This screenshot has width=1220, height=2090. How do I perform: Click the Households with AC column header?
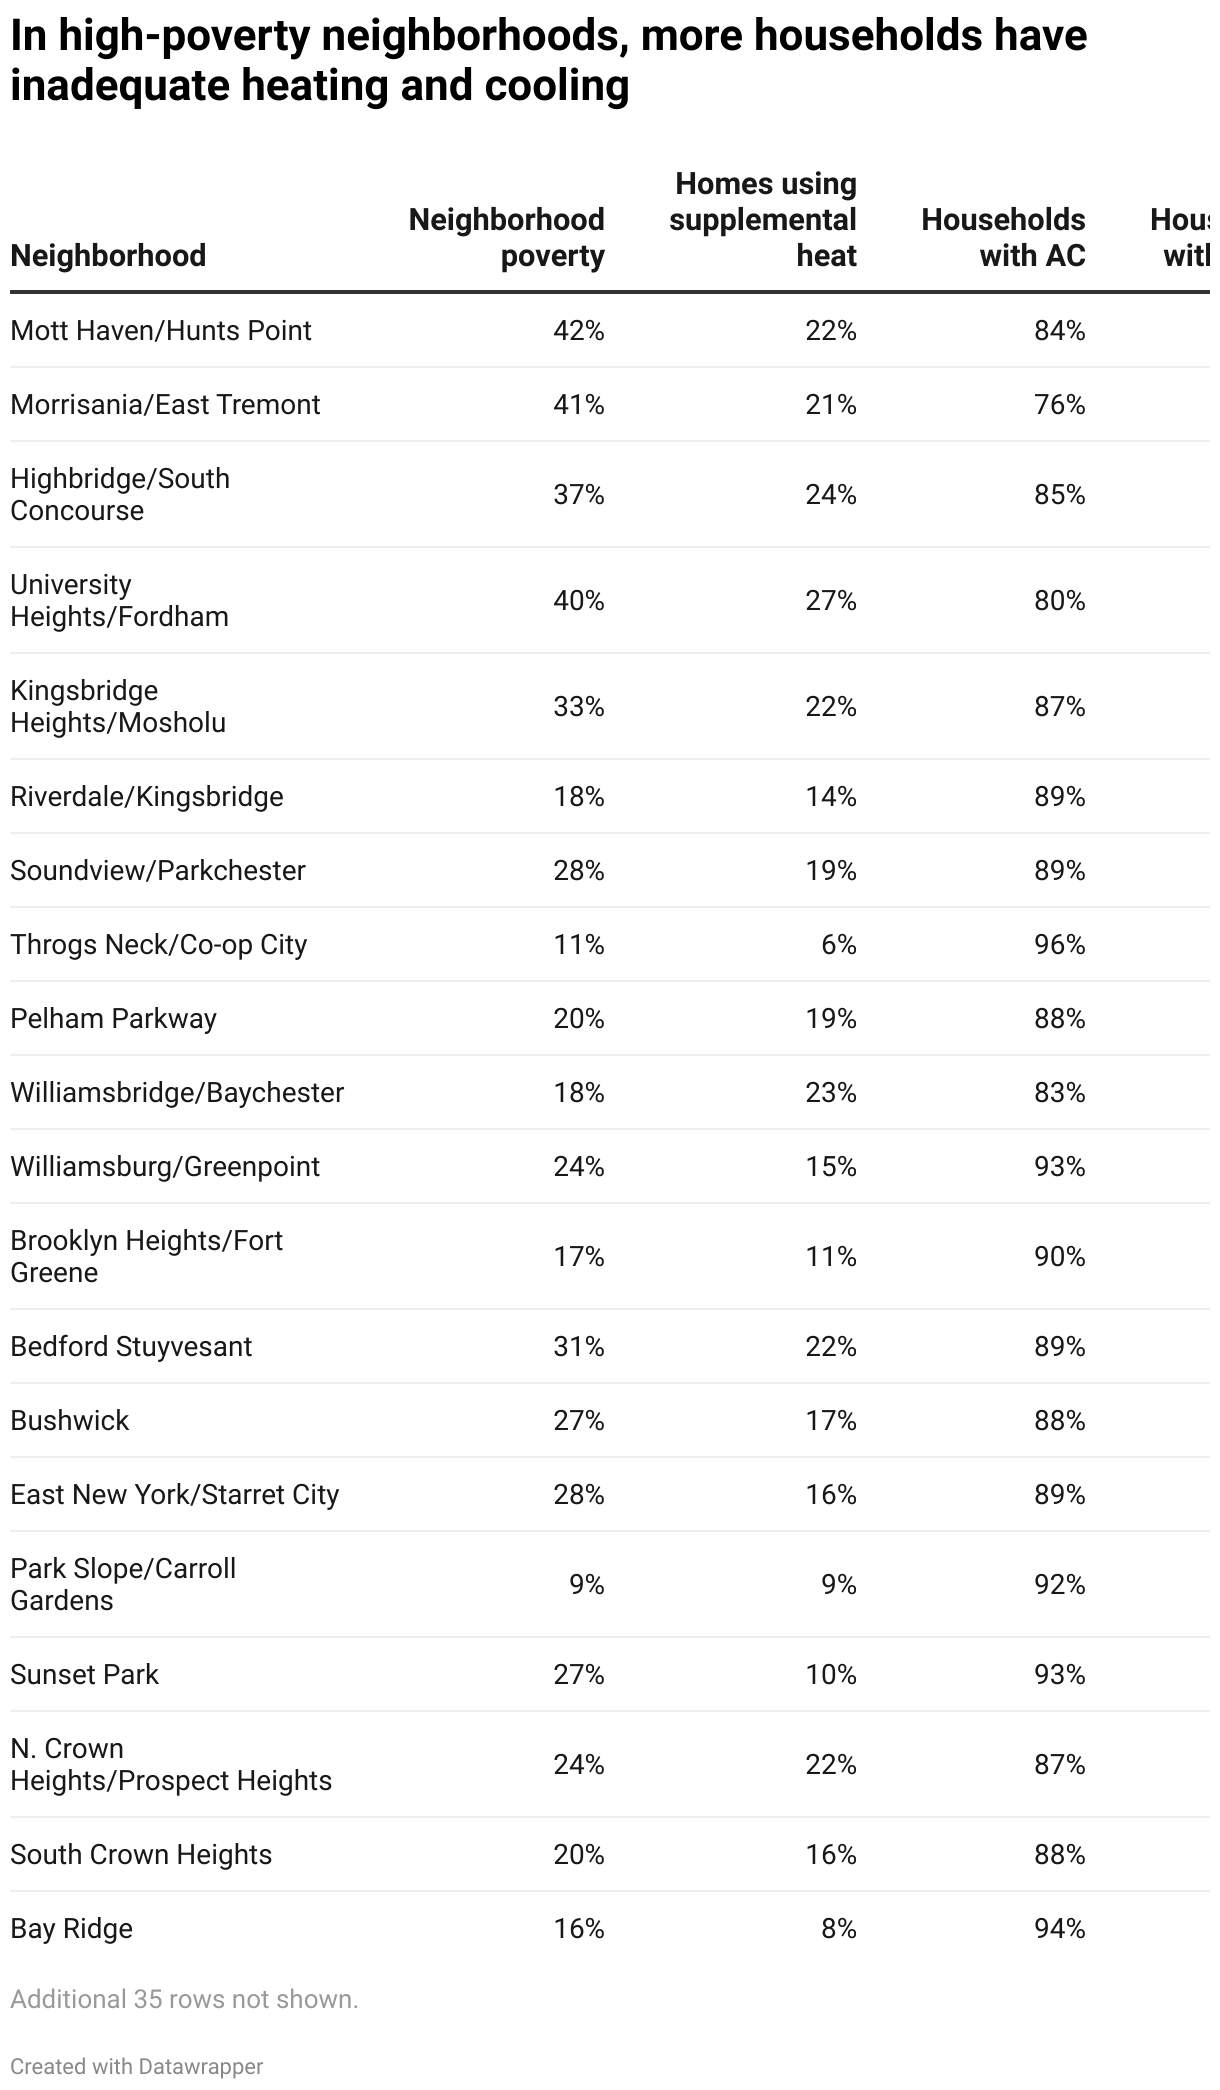(1003, 238)
